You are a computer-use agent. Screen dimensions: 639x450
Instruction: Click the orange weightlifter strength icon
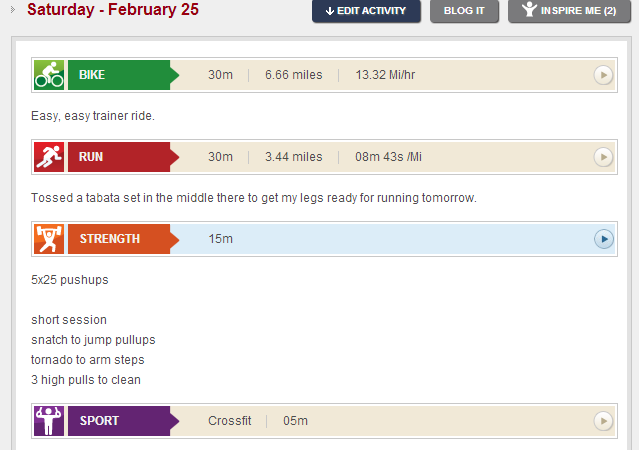pos(49,239)
